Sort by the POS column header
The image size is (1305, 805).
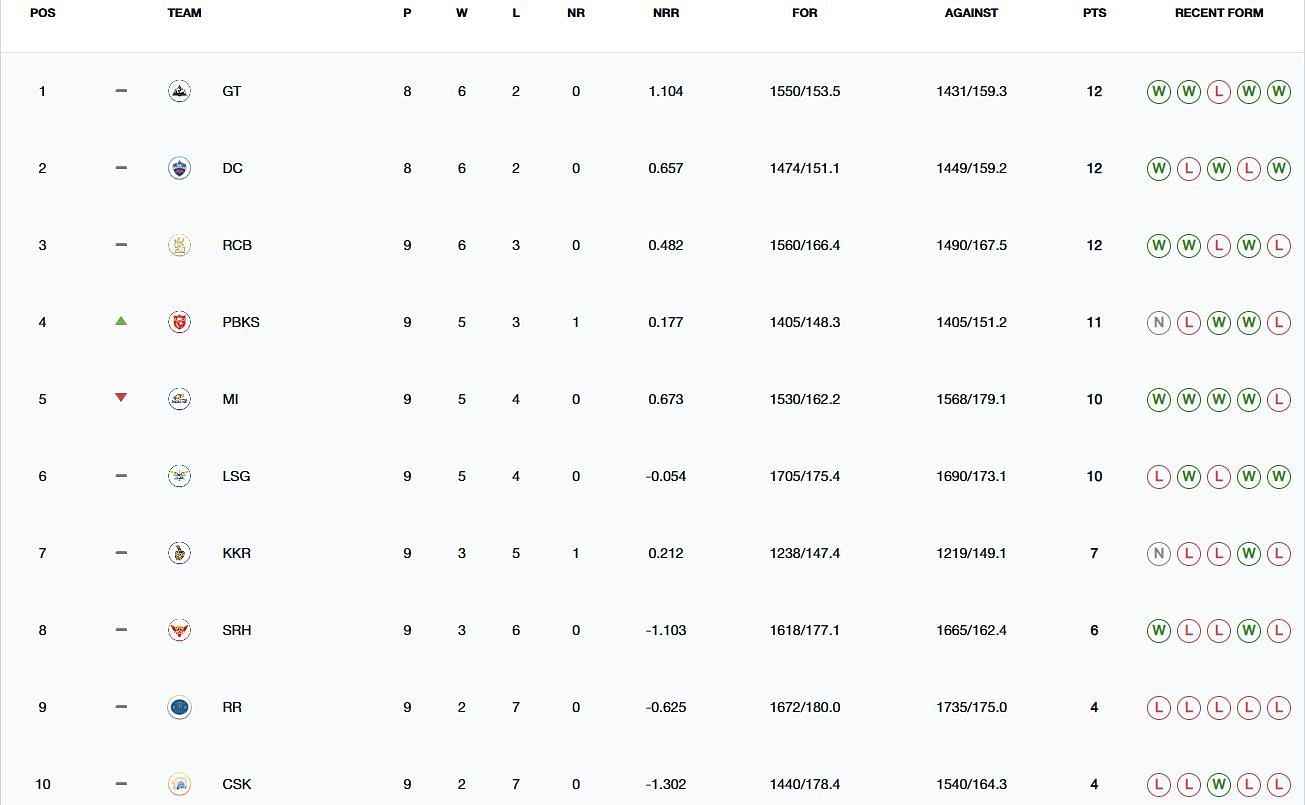(43, 13)
